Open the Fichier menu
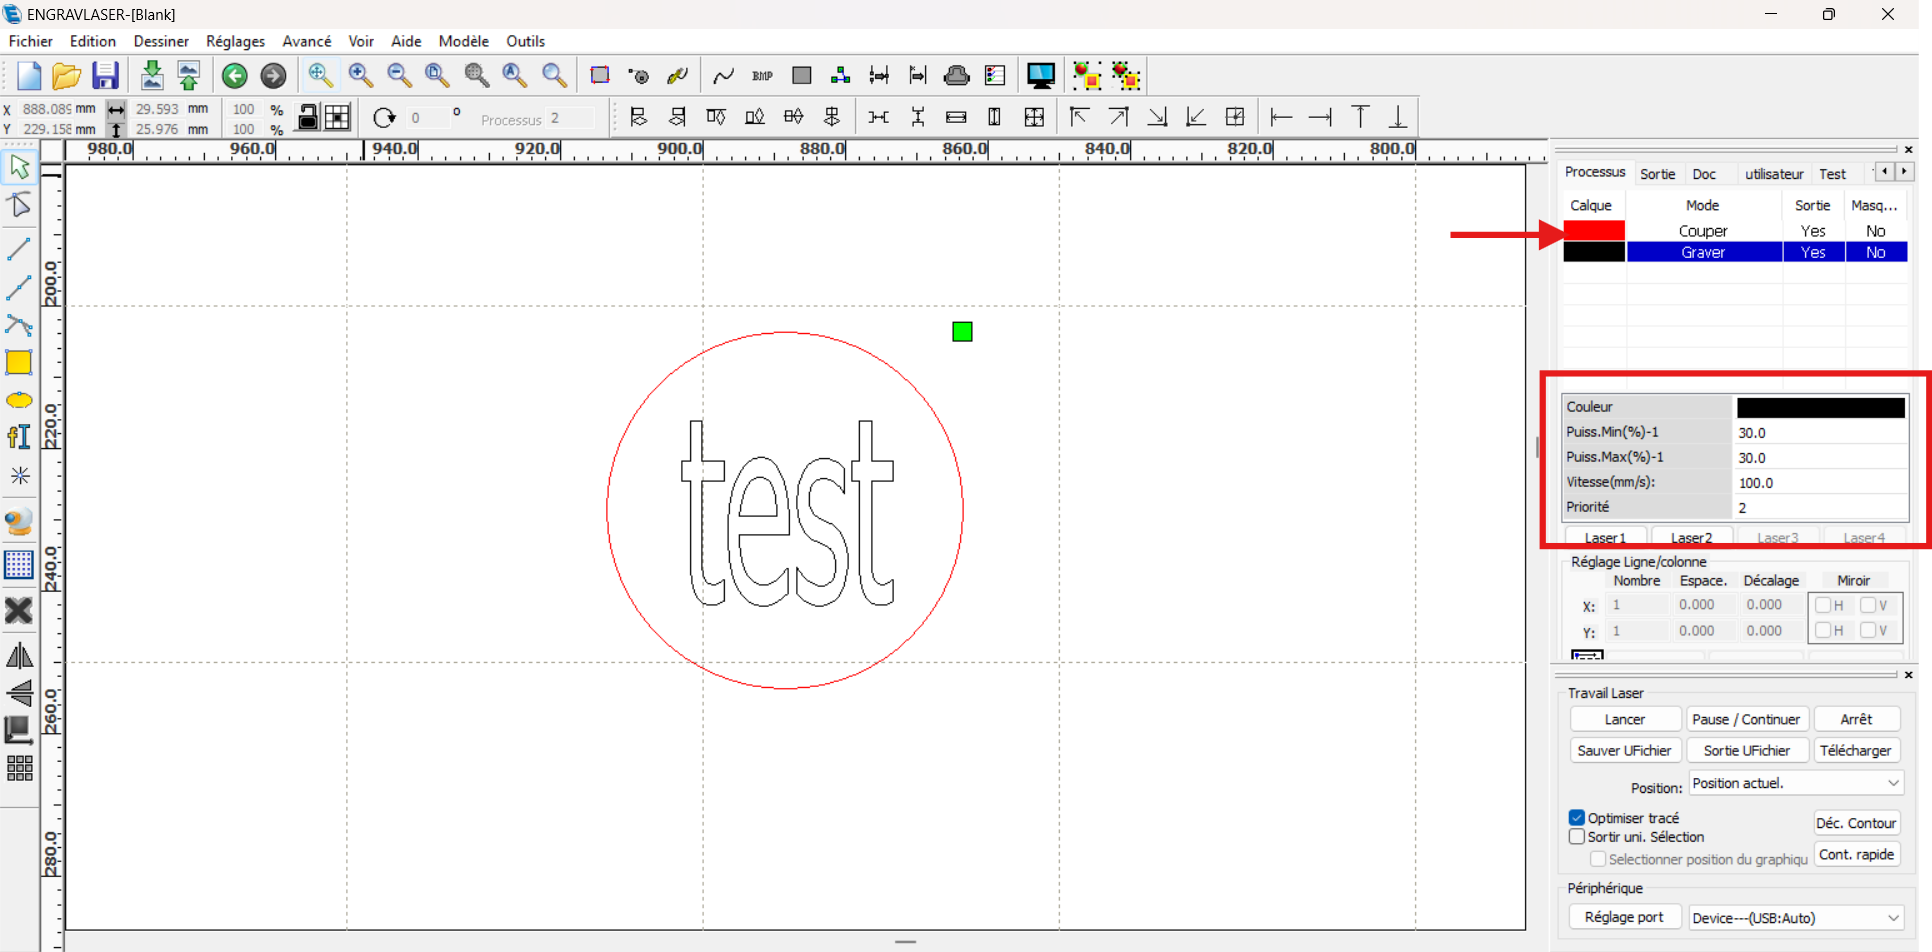Screen dimensions: 1932x952 (31, 41)
